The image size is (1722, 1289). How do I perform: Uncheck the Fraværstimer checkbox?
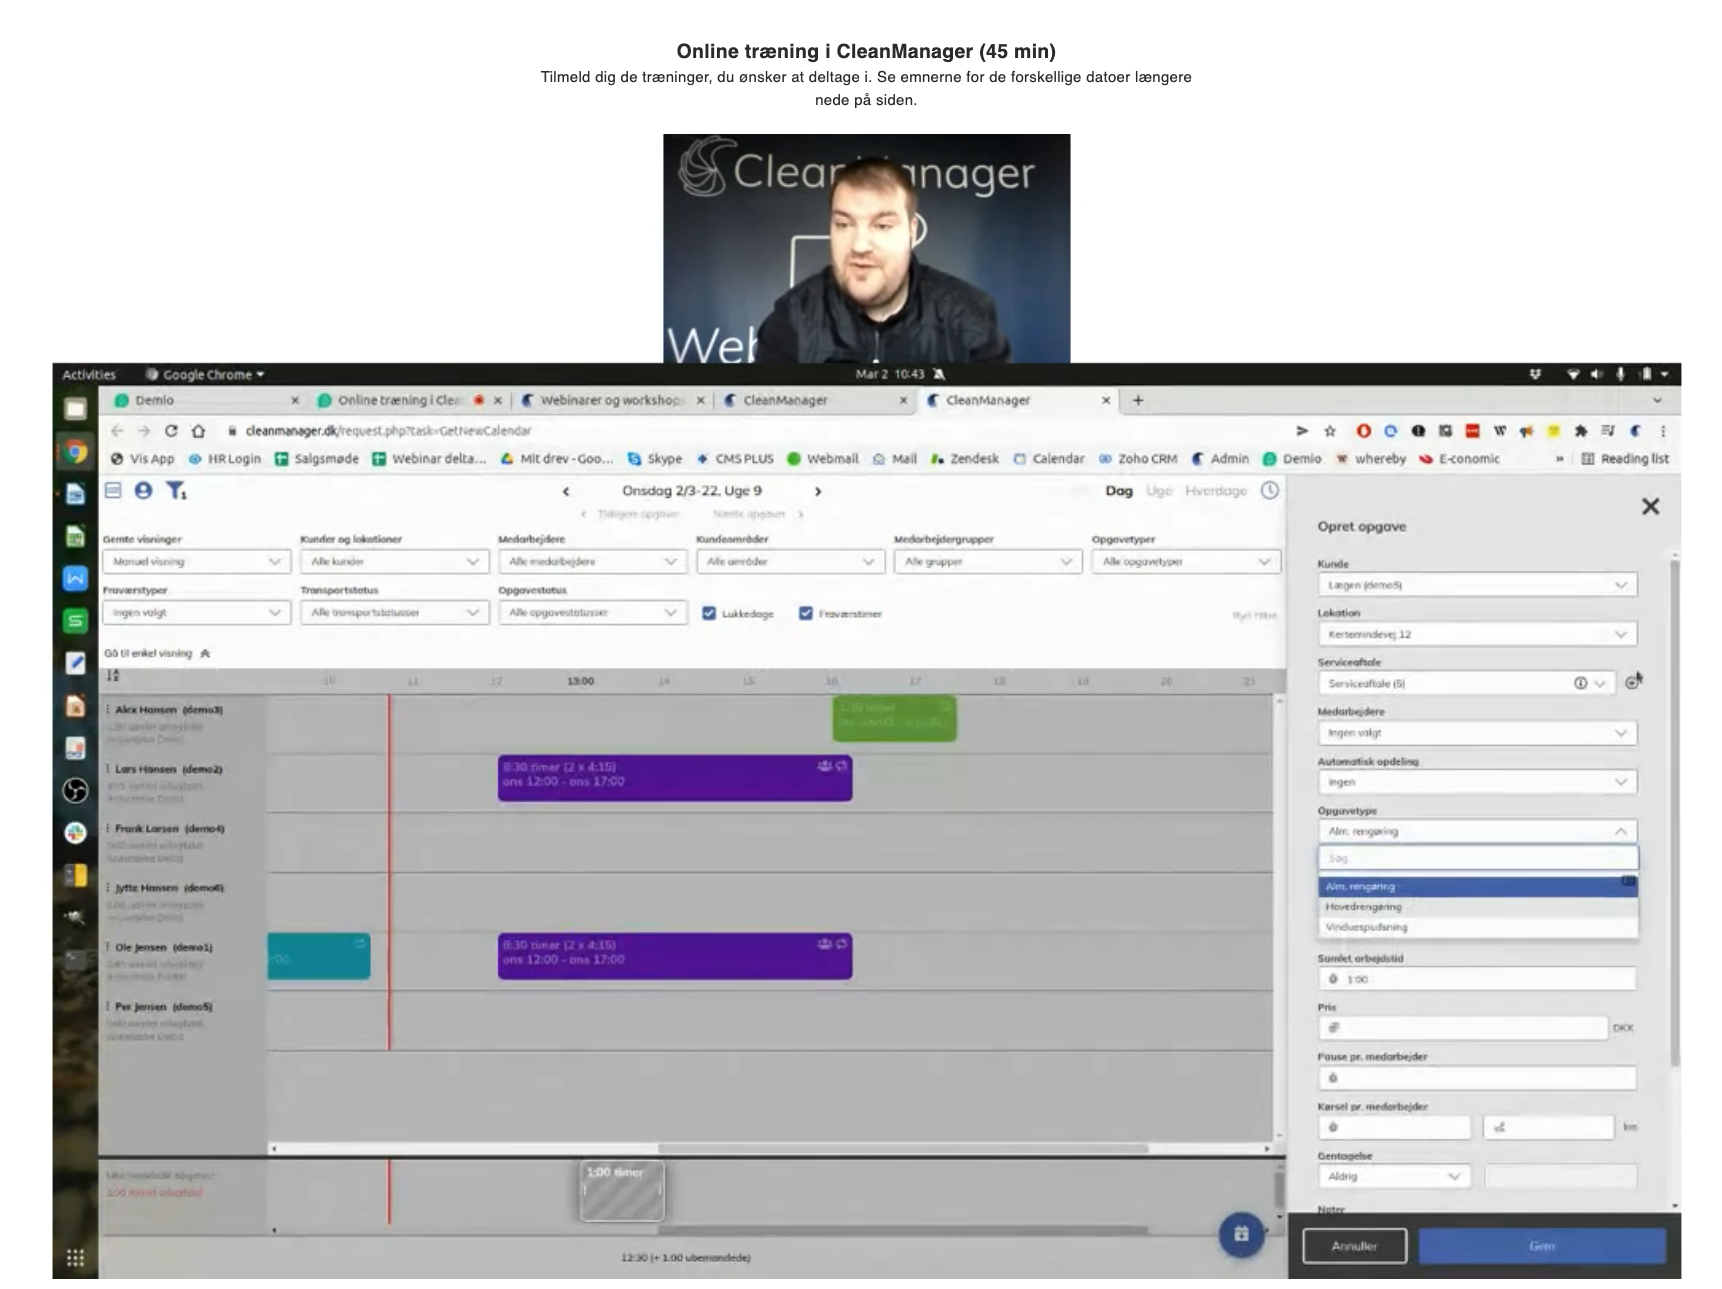coord(805,613)
